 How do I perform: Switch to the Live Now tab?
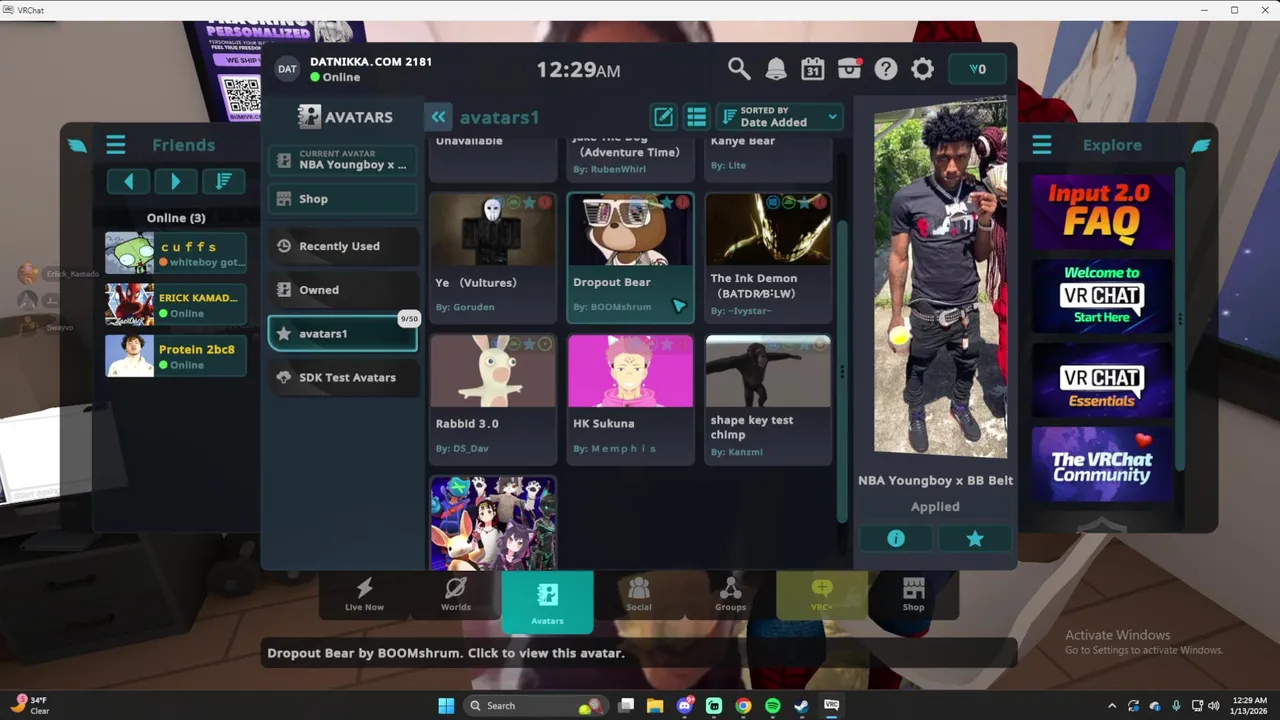pyautogui.click(x=364, y=594)
